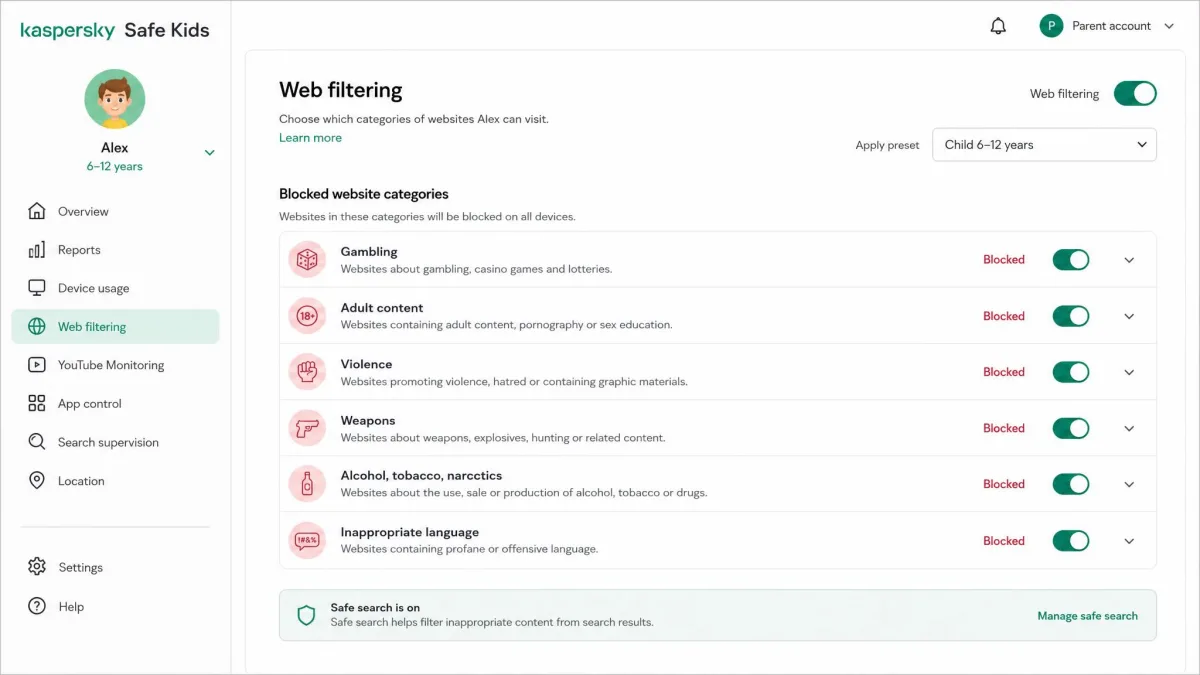Toggle the Weapons blocked switch
The width and height of the screenshot is (1200, 675).
click(x=1070, y=428)
